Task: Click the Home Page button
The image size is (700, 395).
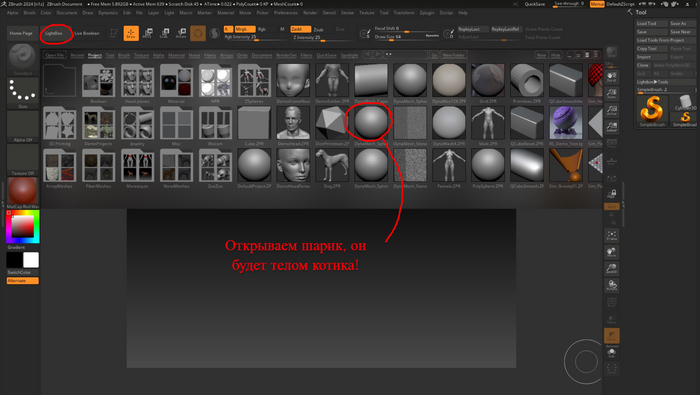Action: click(x=21, y=33)
